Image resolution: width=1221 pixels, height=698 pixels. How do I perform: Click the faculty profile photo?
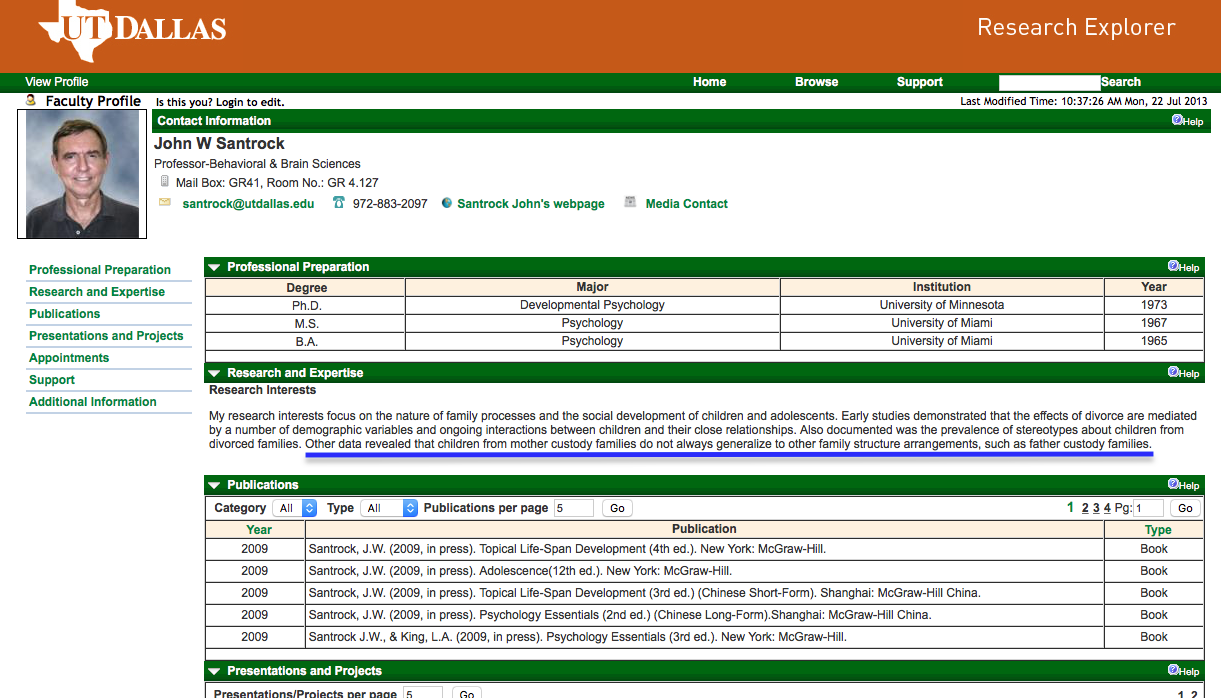[x=82, y=173]
